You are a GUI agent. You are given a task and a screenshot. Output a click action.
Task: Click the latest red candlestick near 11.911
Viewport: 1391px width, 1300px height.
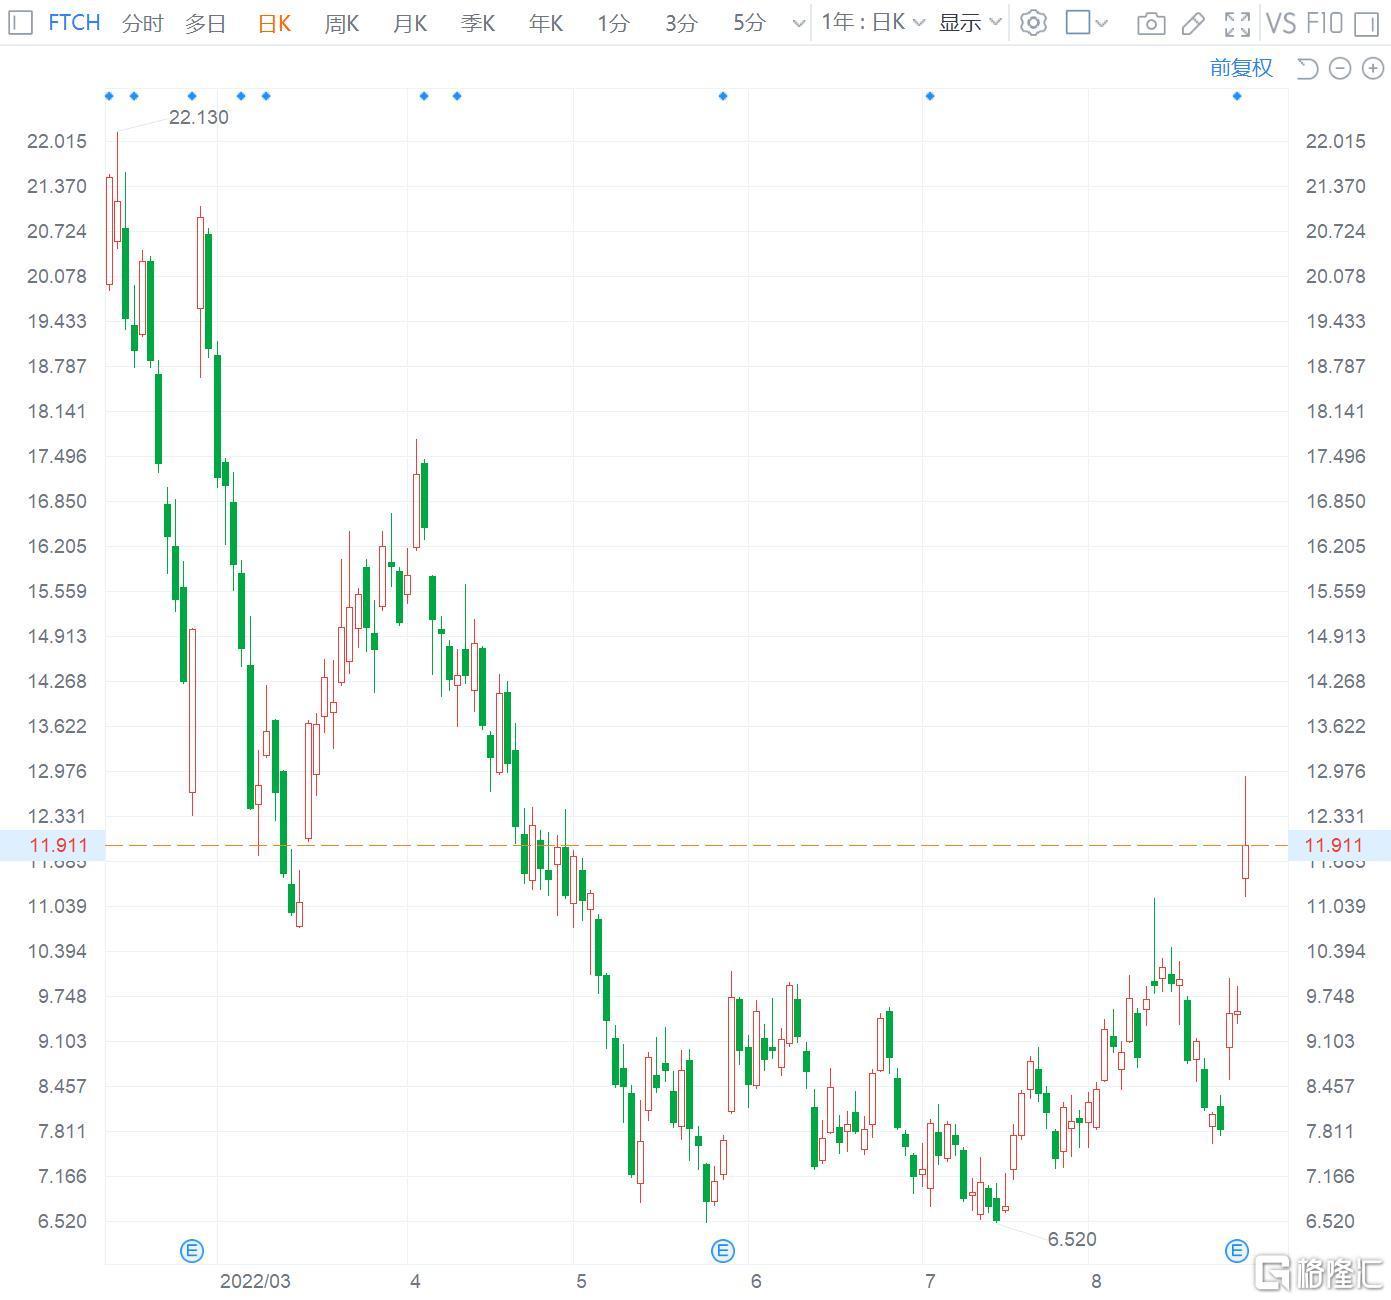coord(1245,861)
